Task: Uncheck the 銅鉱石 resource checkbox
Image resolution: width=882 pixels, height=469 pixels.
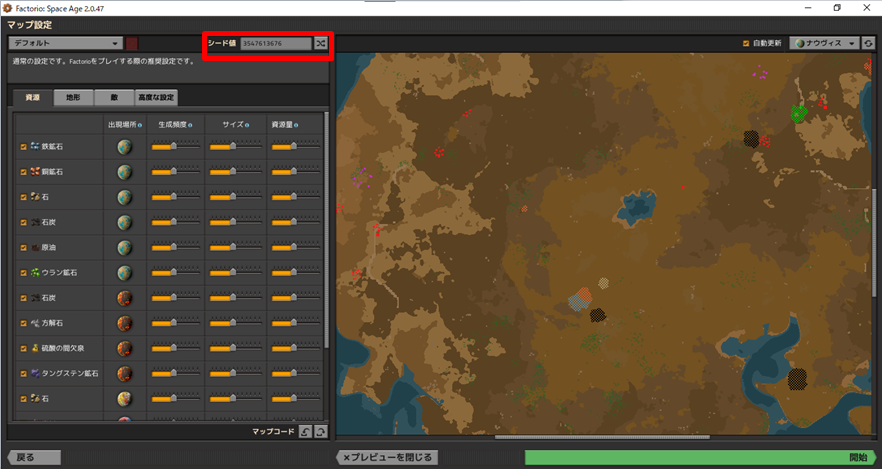Action: pos(24,172)
